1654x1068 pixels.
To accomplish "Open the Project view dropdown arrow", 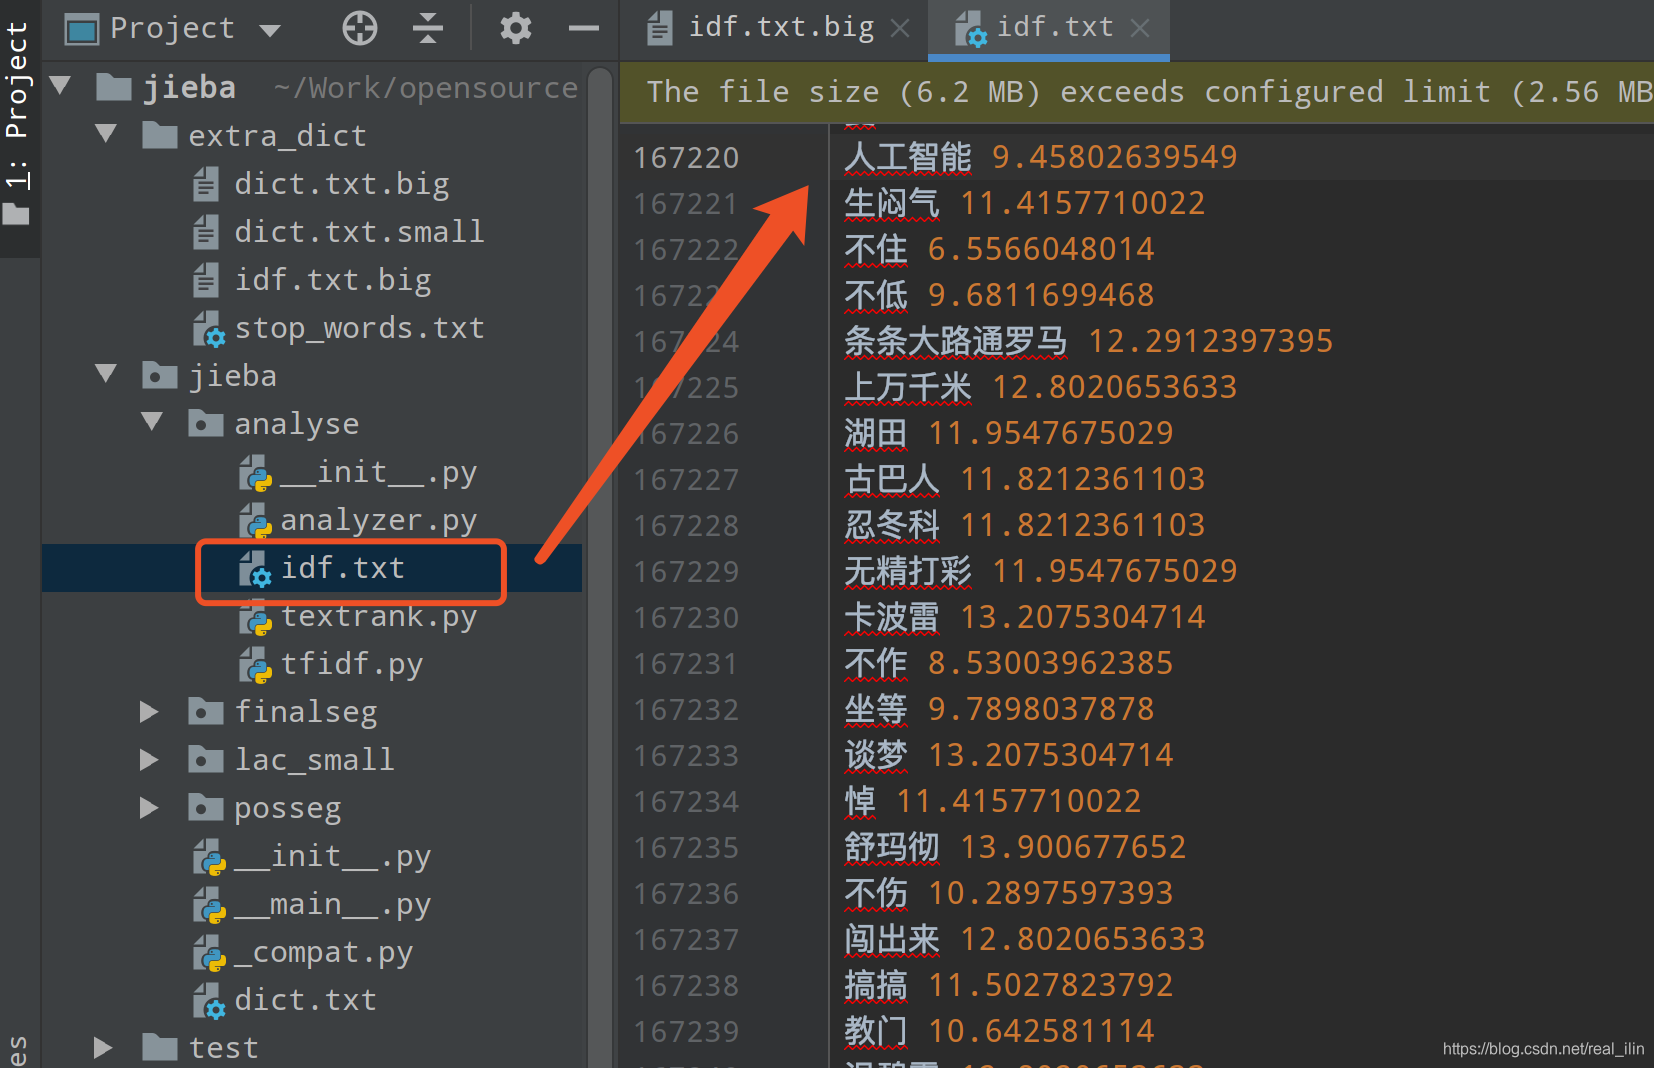I will pyautogui.click(x=270, y=30).
